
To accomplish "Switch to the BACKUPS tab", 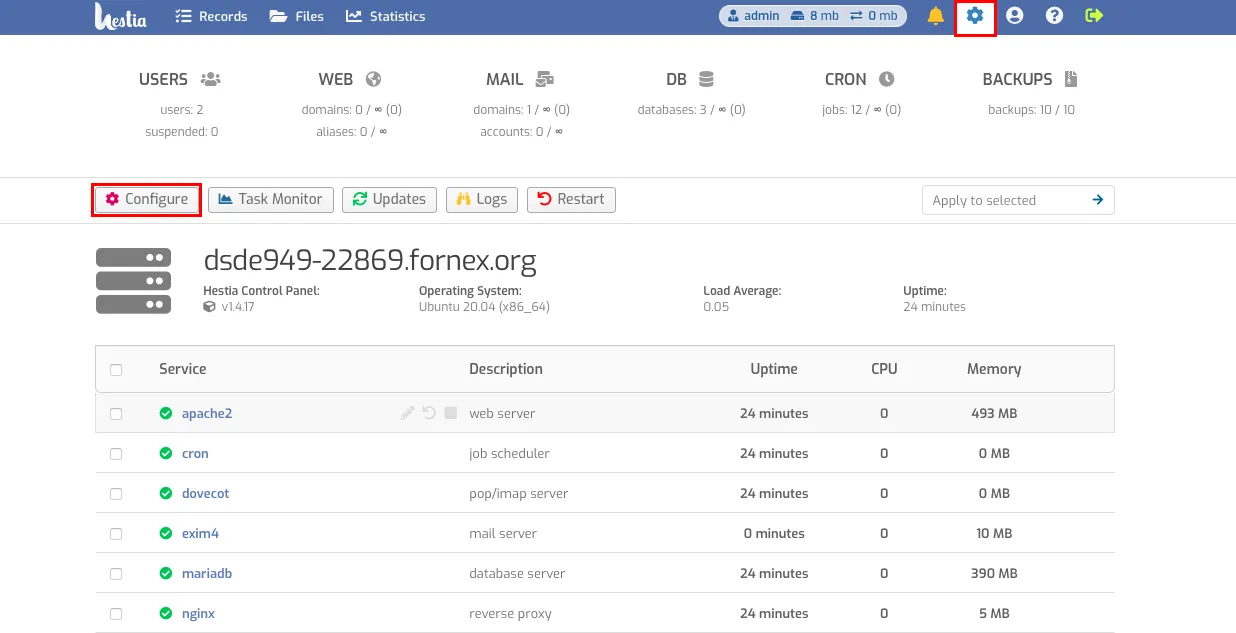I will point(1030,79).
